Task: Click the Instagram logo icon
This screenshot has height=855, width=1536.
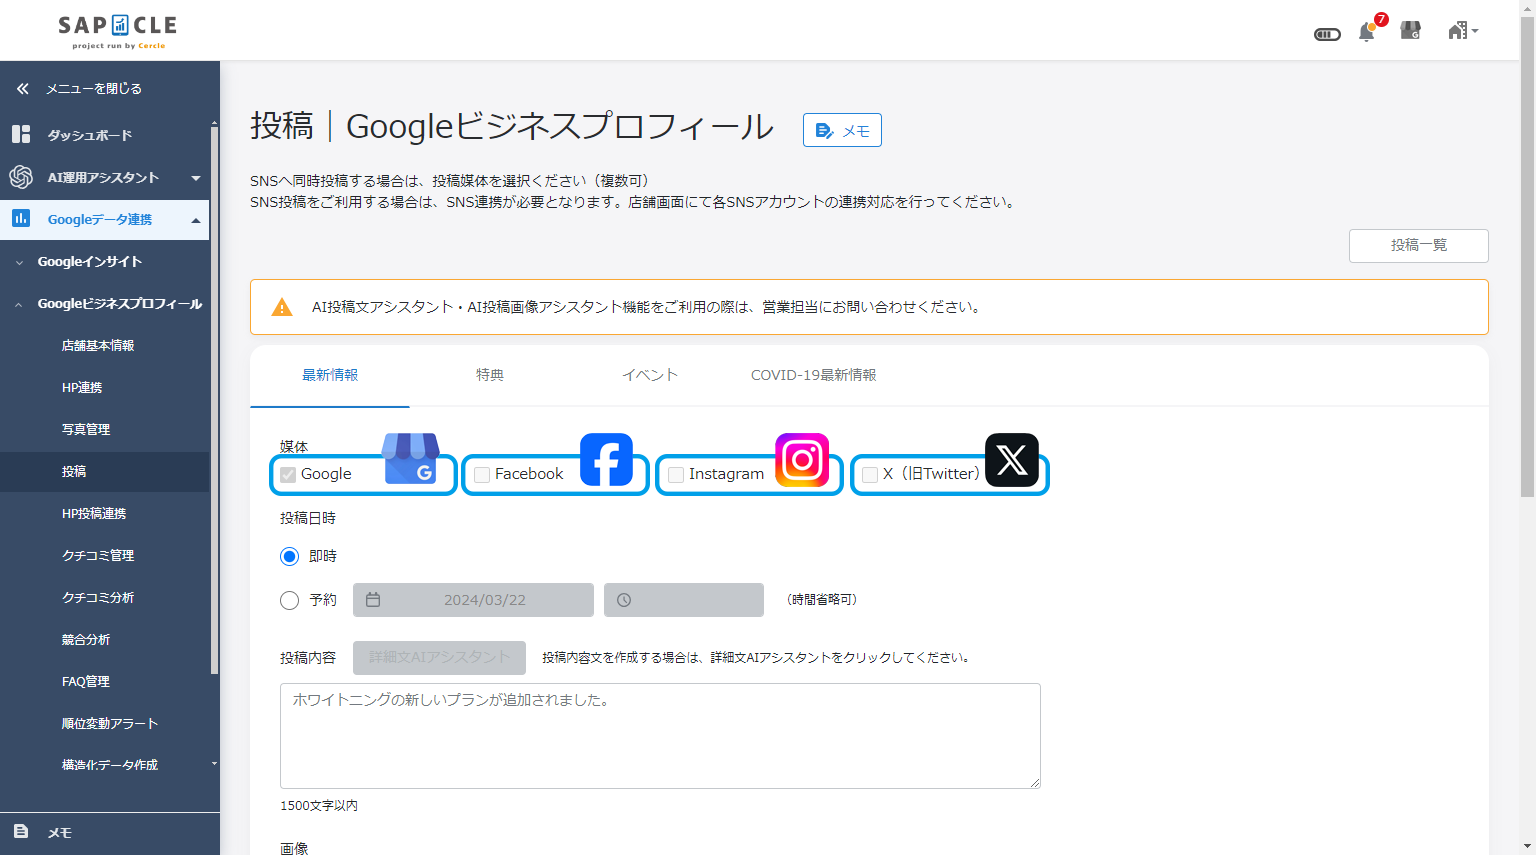Action: pyautogui.click(x=802, y=460)
